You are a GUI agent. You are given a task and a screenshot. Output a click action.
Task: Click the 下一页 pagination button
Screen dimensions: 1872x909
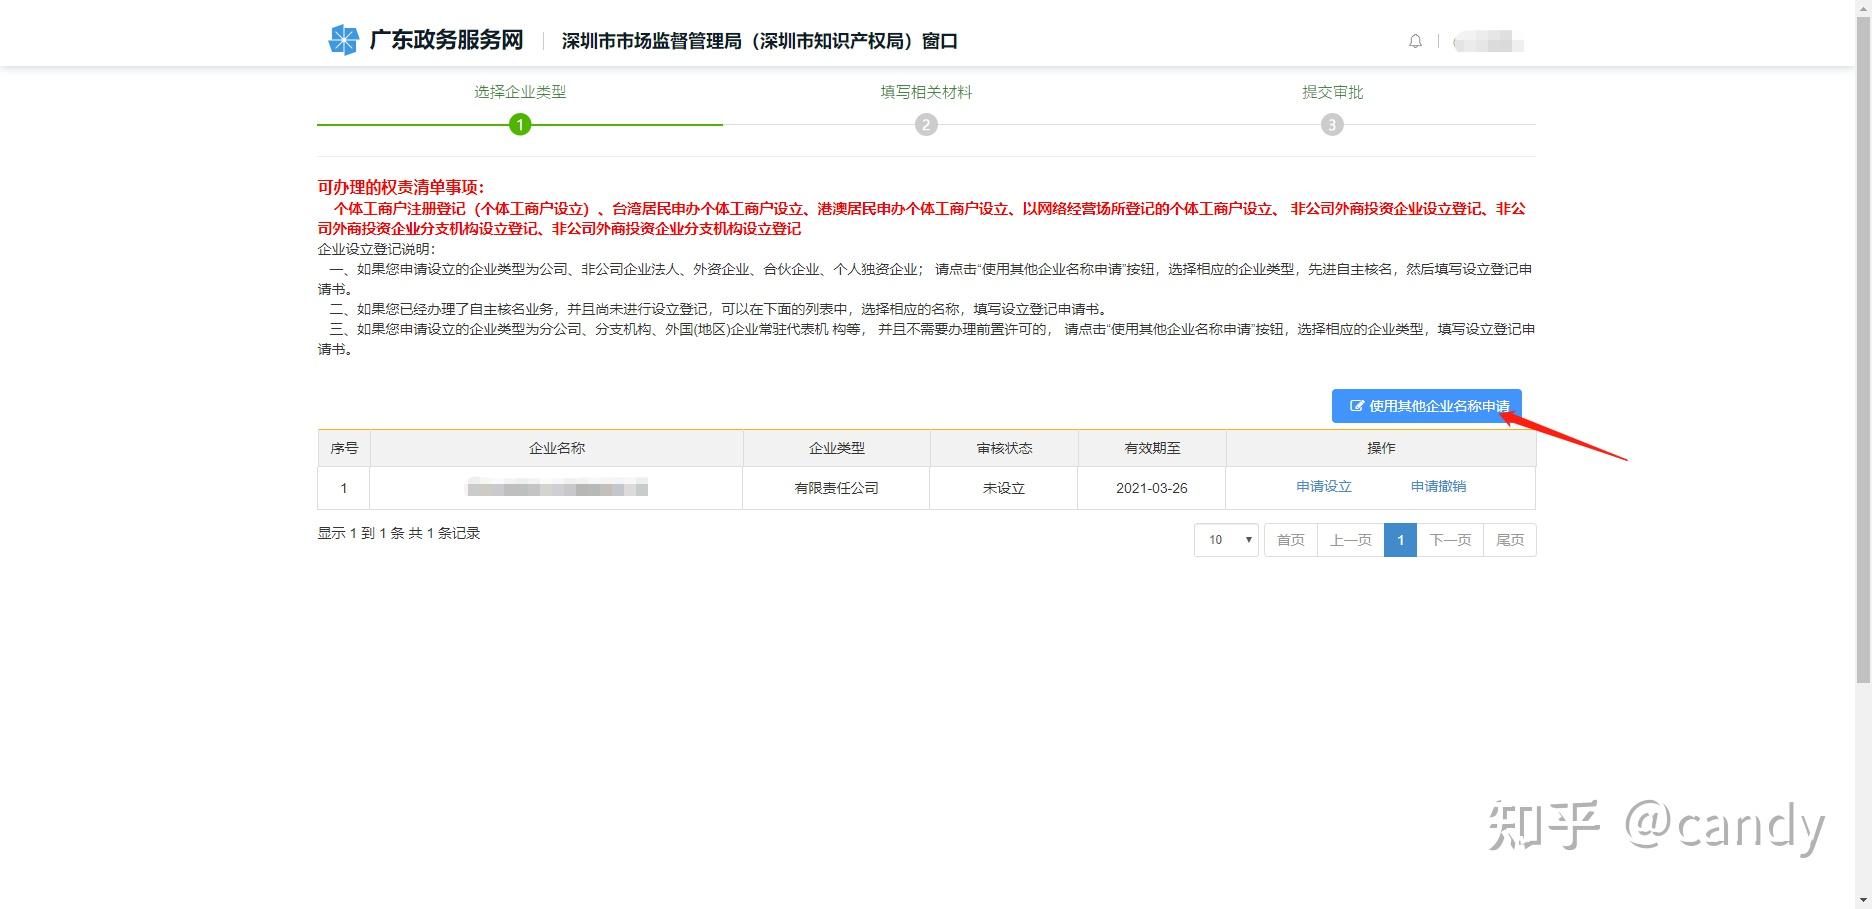[x=1450, y=540]
